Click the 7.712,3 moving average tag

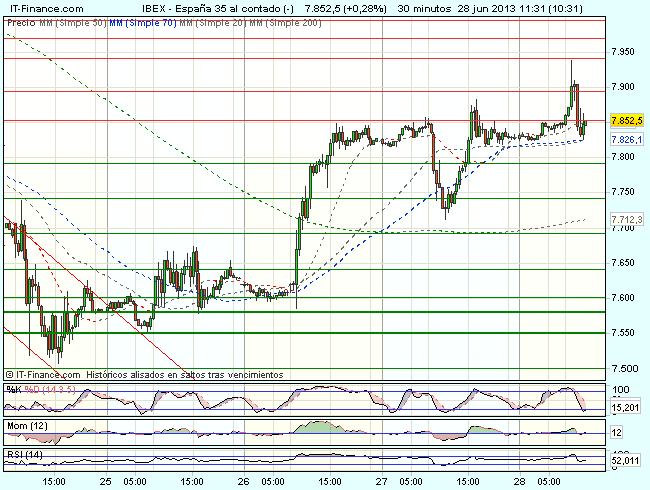[x=626, y=219]
